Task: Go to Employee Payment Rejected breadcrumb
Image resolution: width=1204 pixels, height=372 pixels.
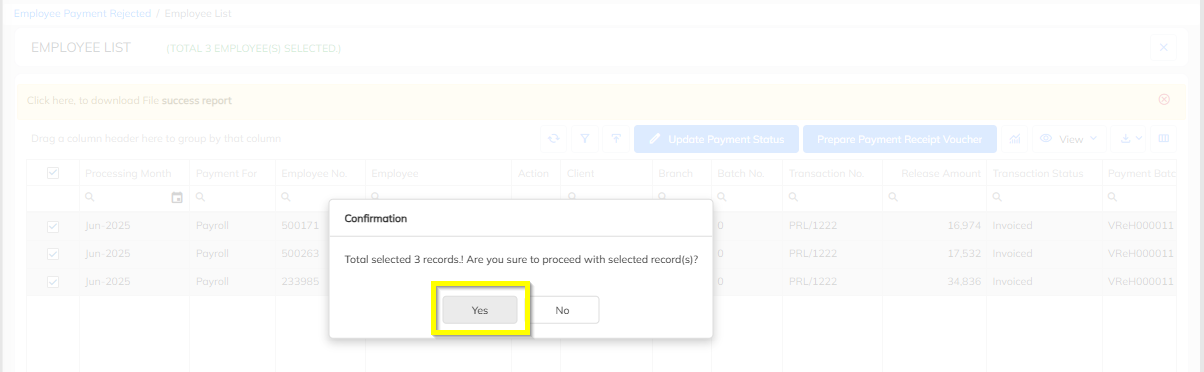Action: [82, 14]
